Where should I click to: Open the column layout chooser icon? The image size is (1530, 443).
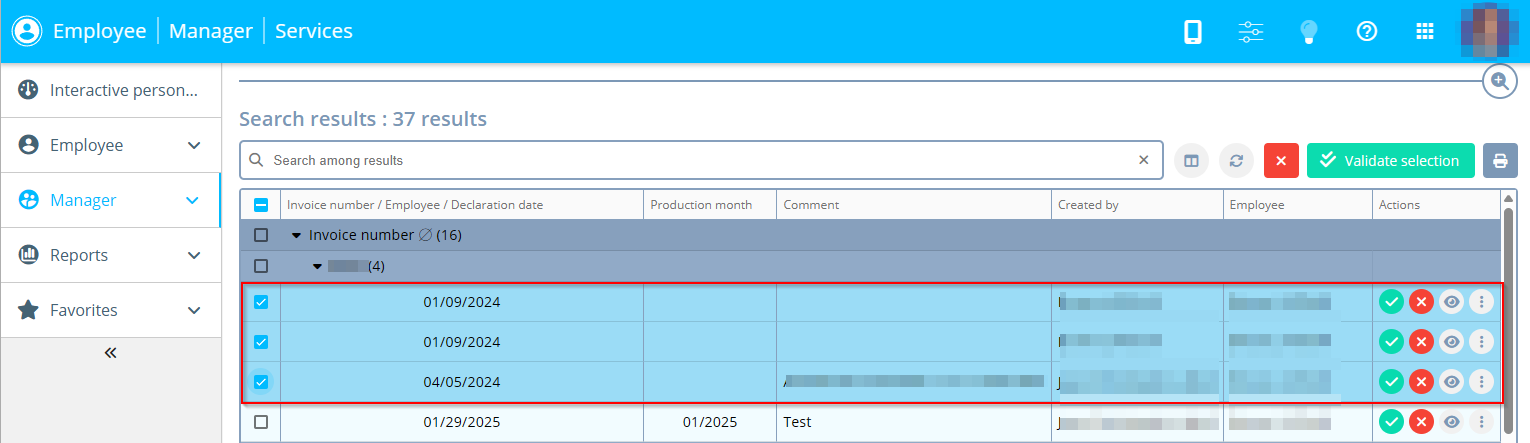point(1191,161)
